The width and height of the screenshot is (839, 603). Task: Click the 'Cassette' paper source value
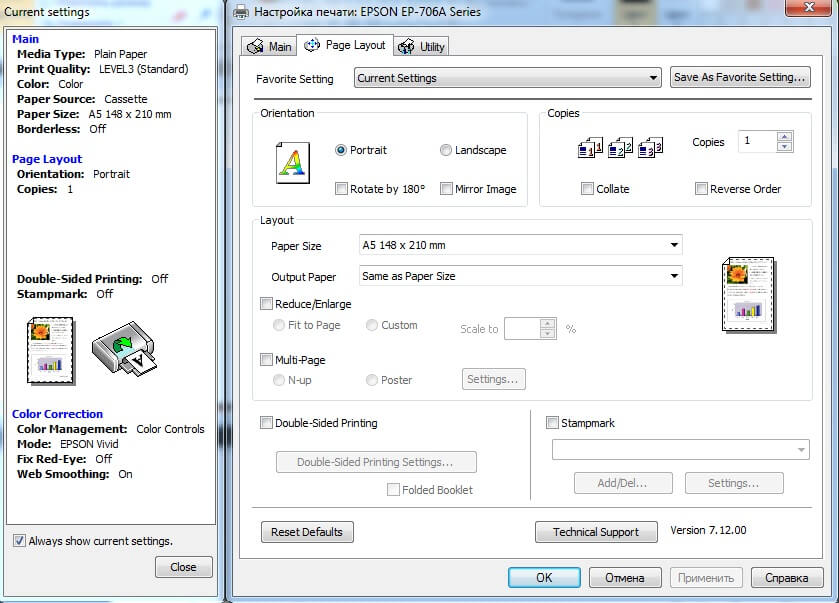pos(126,99)
